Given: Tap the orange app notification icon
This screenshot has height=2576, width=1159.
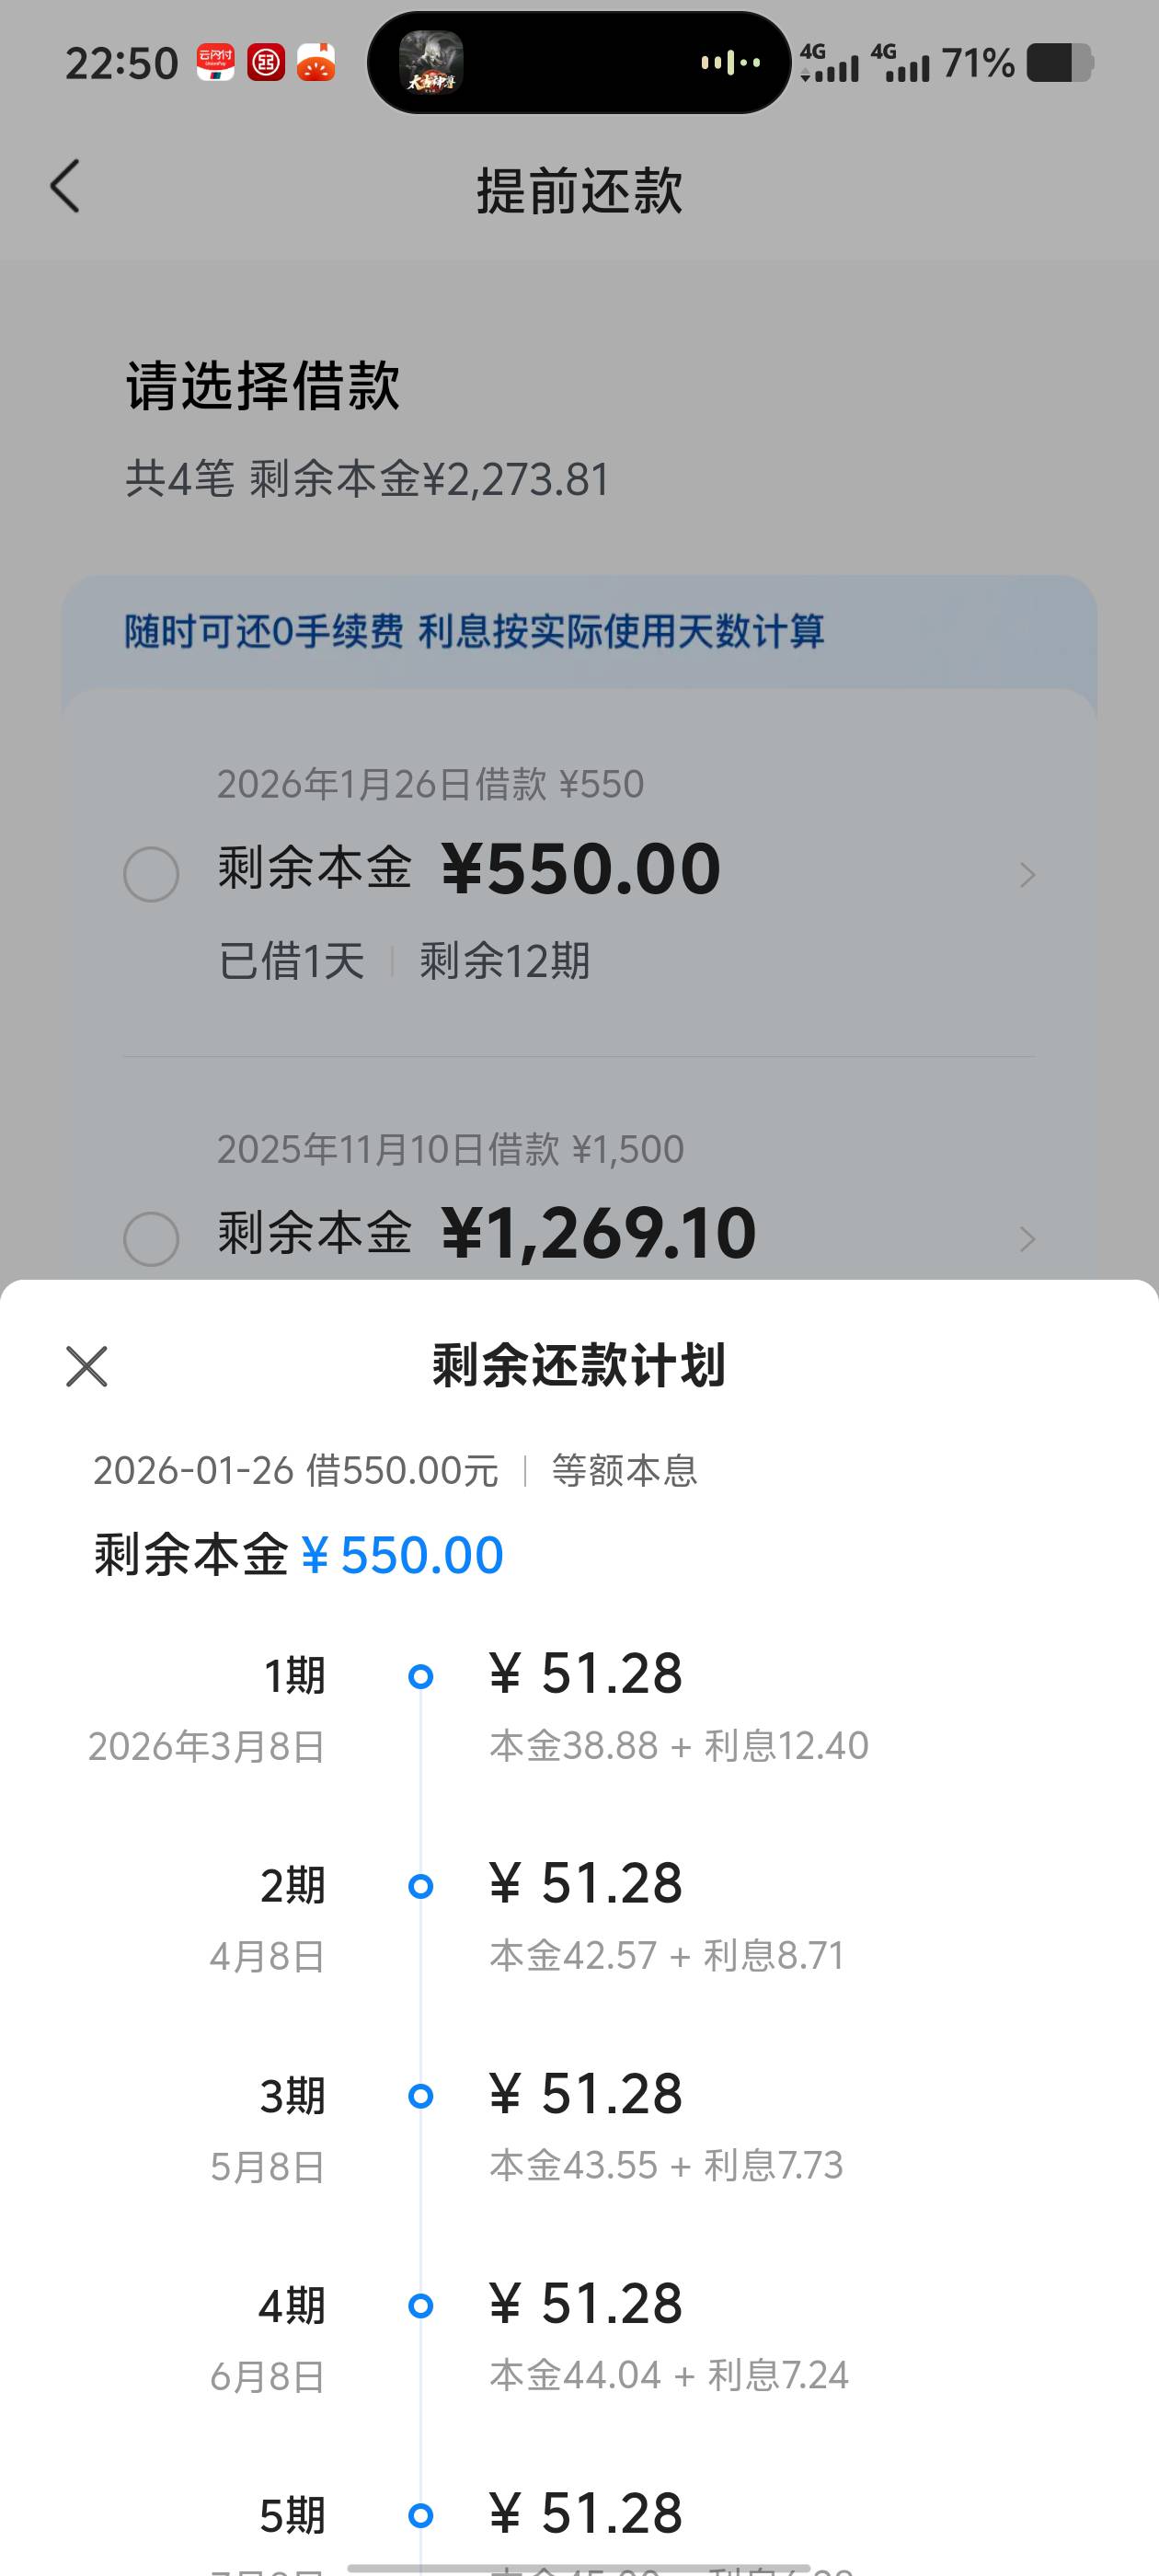Looking at the screenshot, I should [x=316, y=64].
